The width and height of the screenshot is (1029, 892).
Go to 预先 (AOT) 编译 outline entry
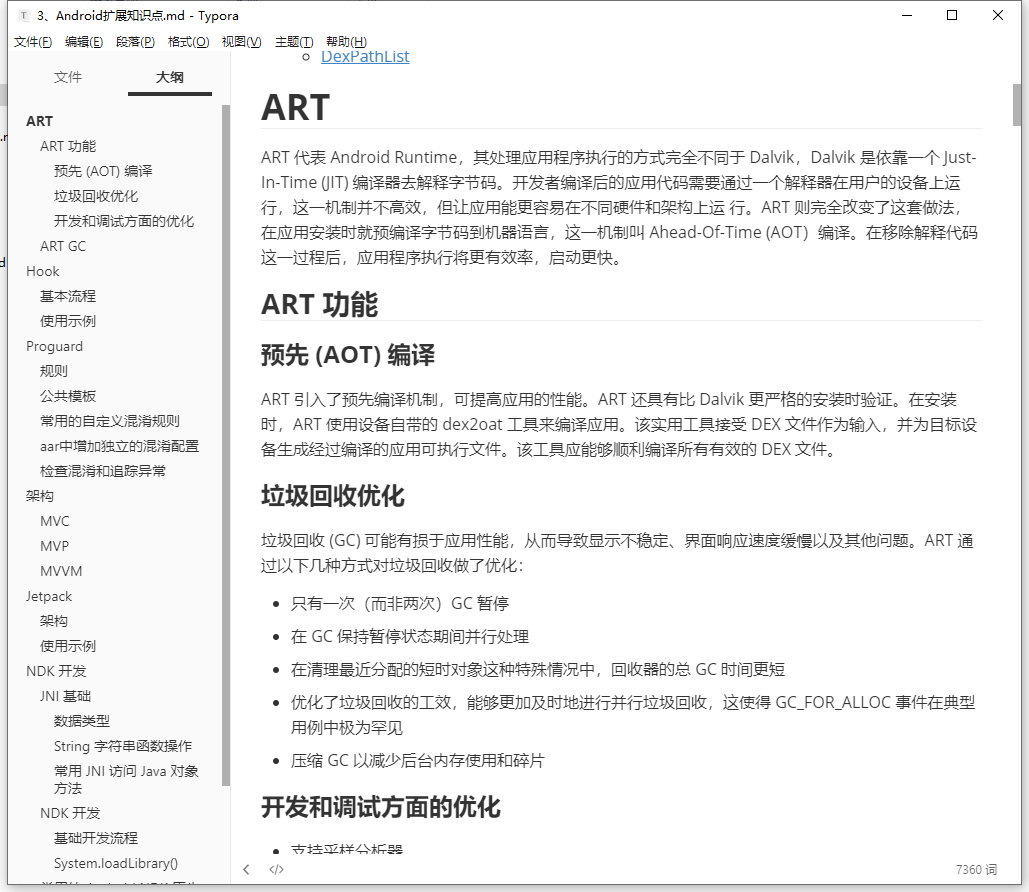(103, 171)
